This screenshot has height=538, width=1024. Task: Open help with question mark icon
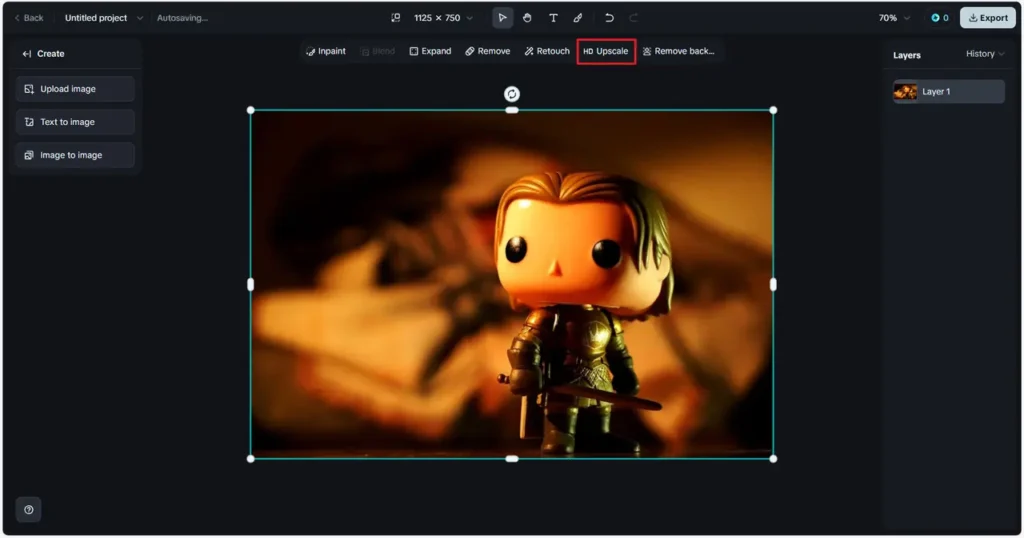[28, 510]
